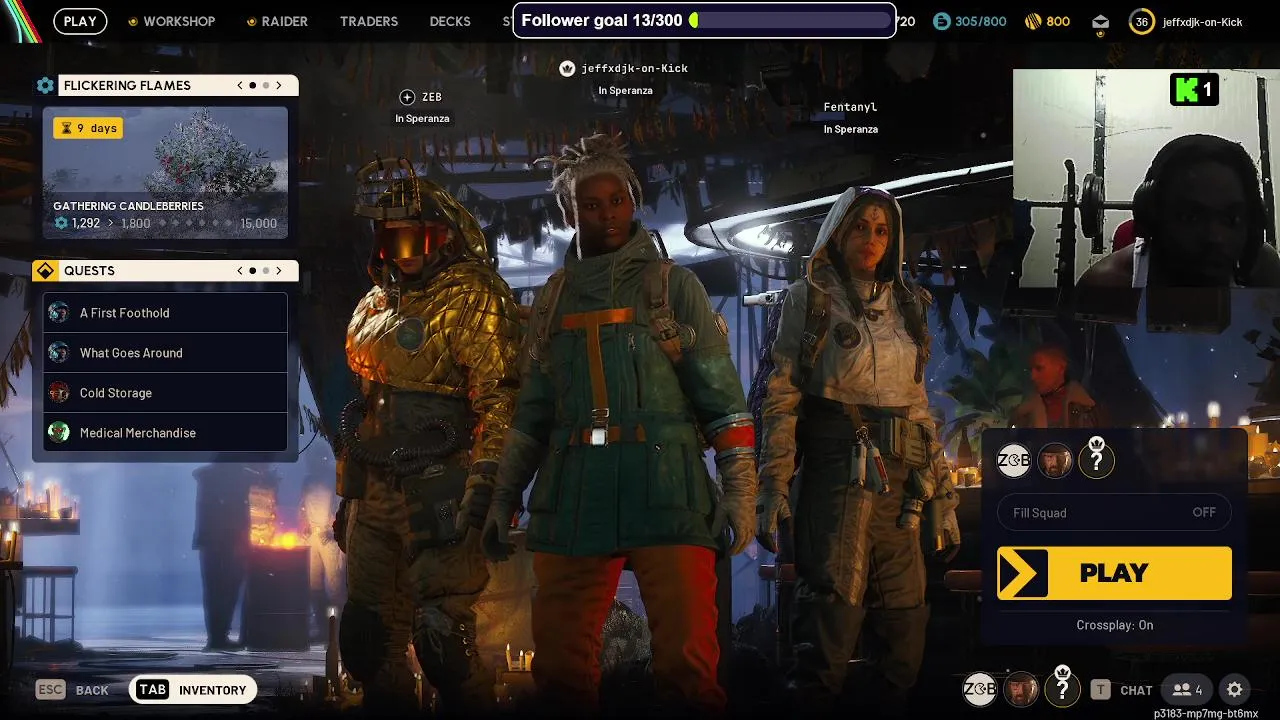Open the DECKS tab

pyautogui.click(x=450, y=21)
